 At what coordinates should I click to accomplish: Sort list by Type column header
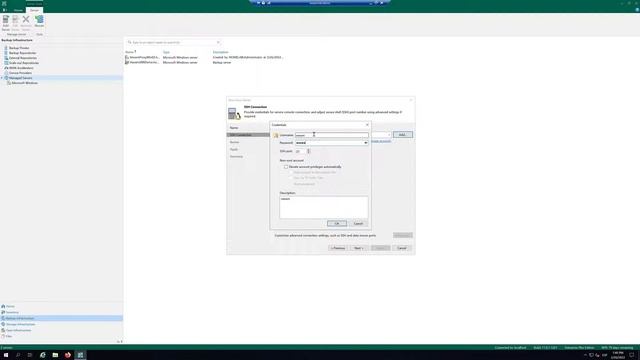(166, 52)
